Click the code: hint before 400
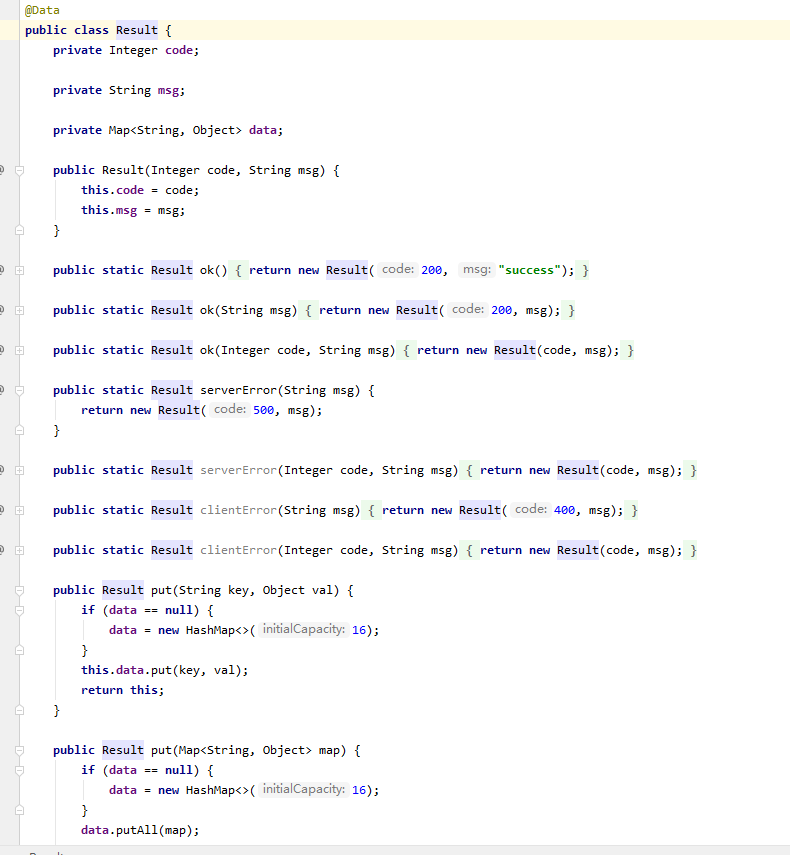This screenshot has height=855, width=790. [x=531, y=509]
